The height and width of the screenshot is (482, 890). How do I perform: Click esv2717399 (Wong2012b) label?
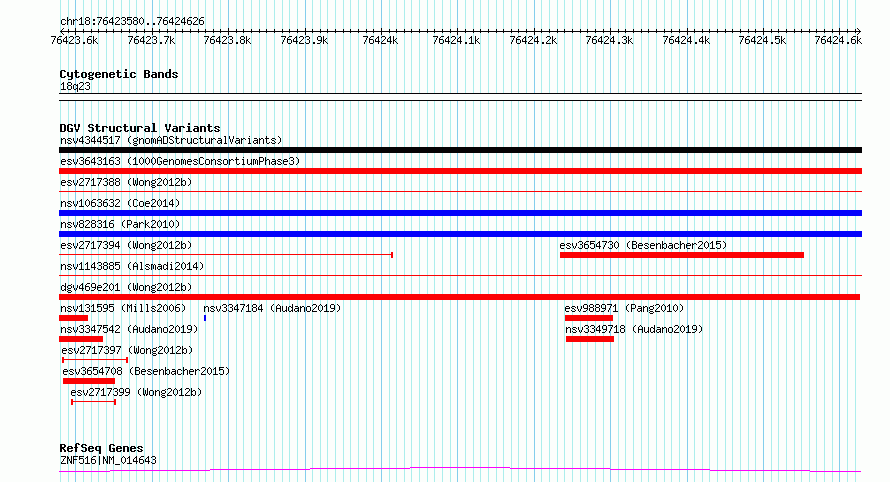tap(136, 392)
